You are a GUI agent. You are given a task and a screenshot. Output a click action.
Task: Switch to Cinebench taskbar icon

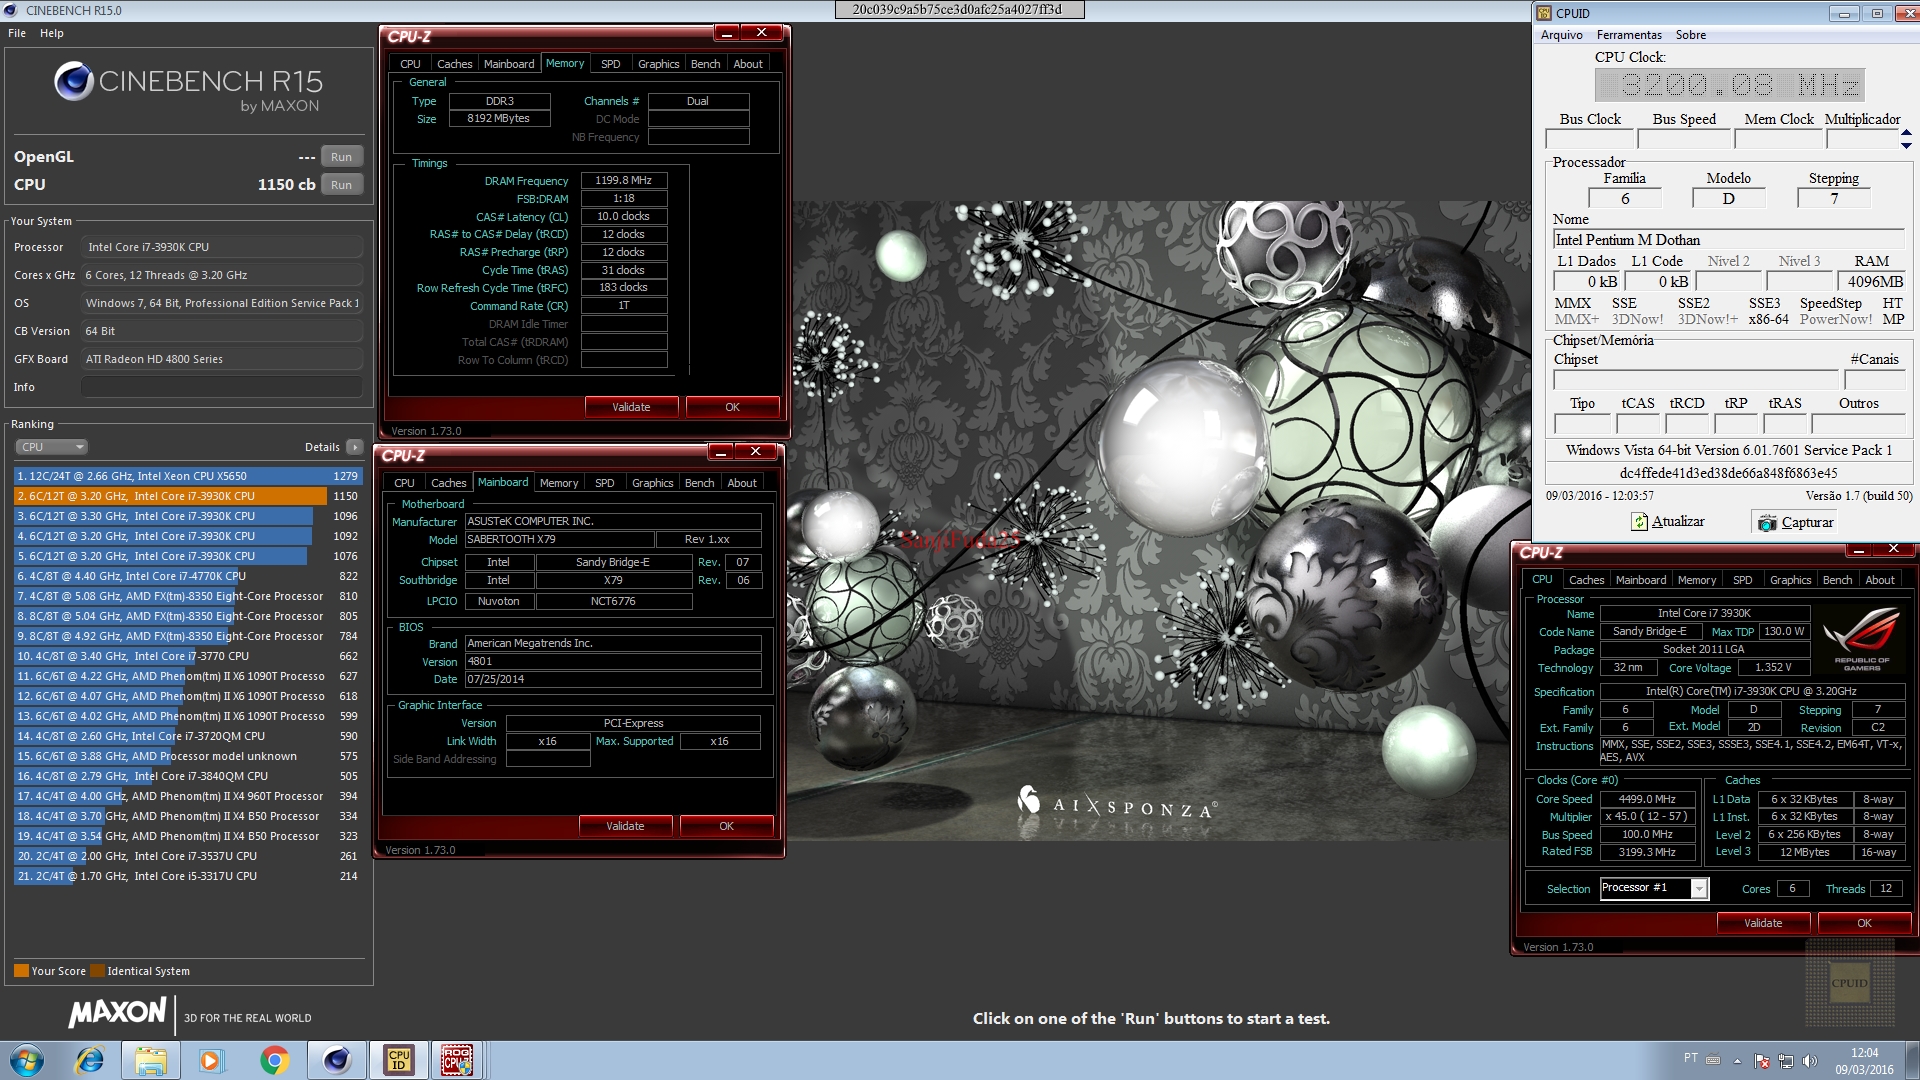[x=337, y=1060]
